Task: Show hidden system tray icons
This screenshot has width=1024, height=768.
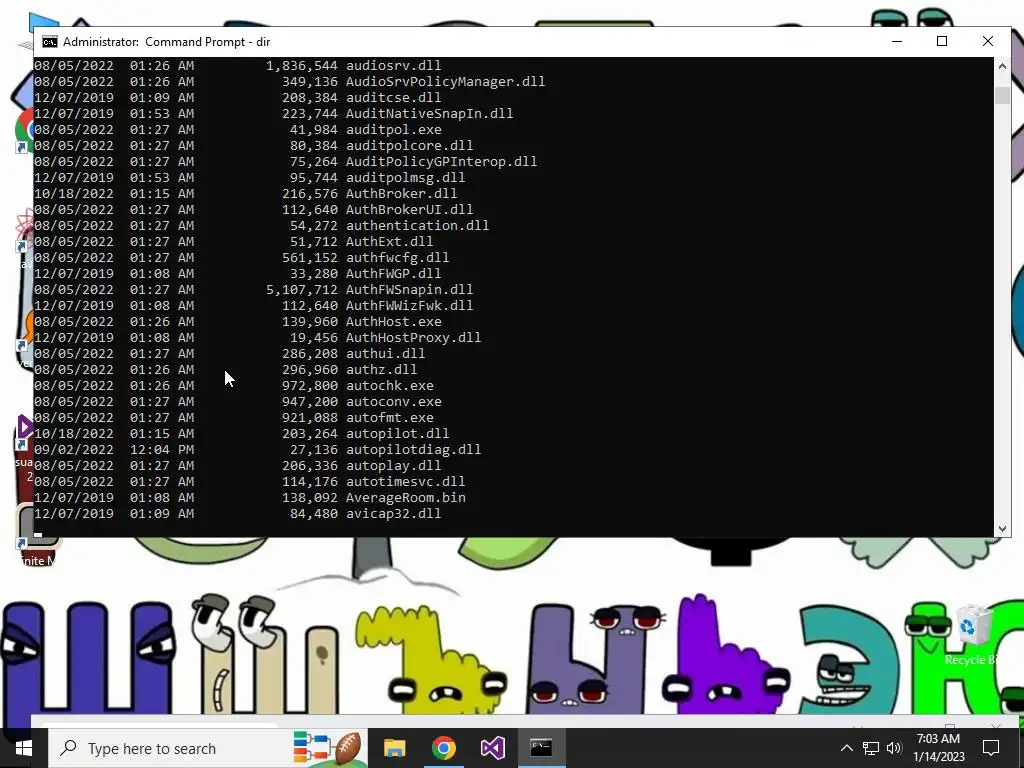Action: (846, 748)
